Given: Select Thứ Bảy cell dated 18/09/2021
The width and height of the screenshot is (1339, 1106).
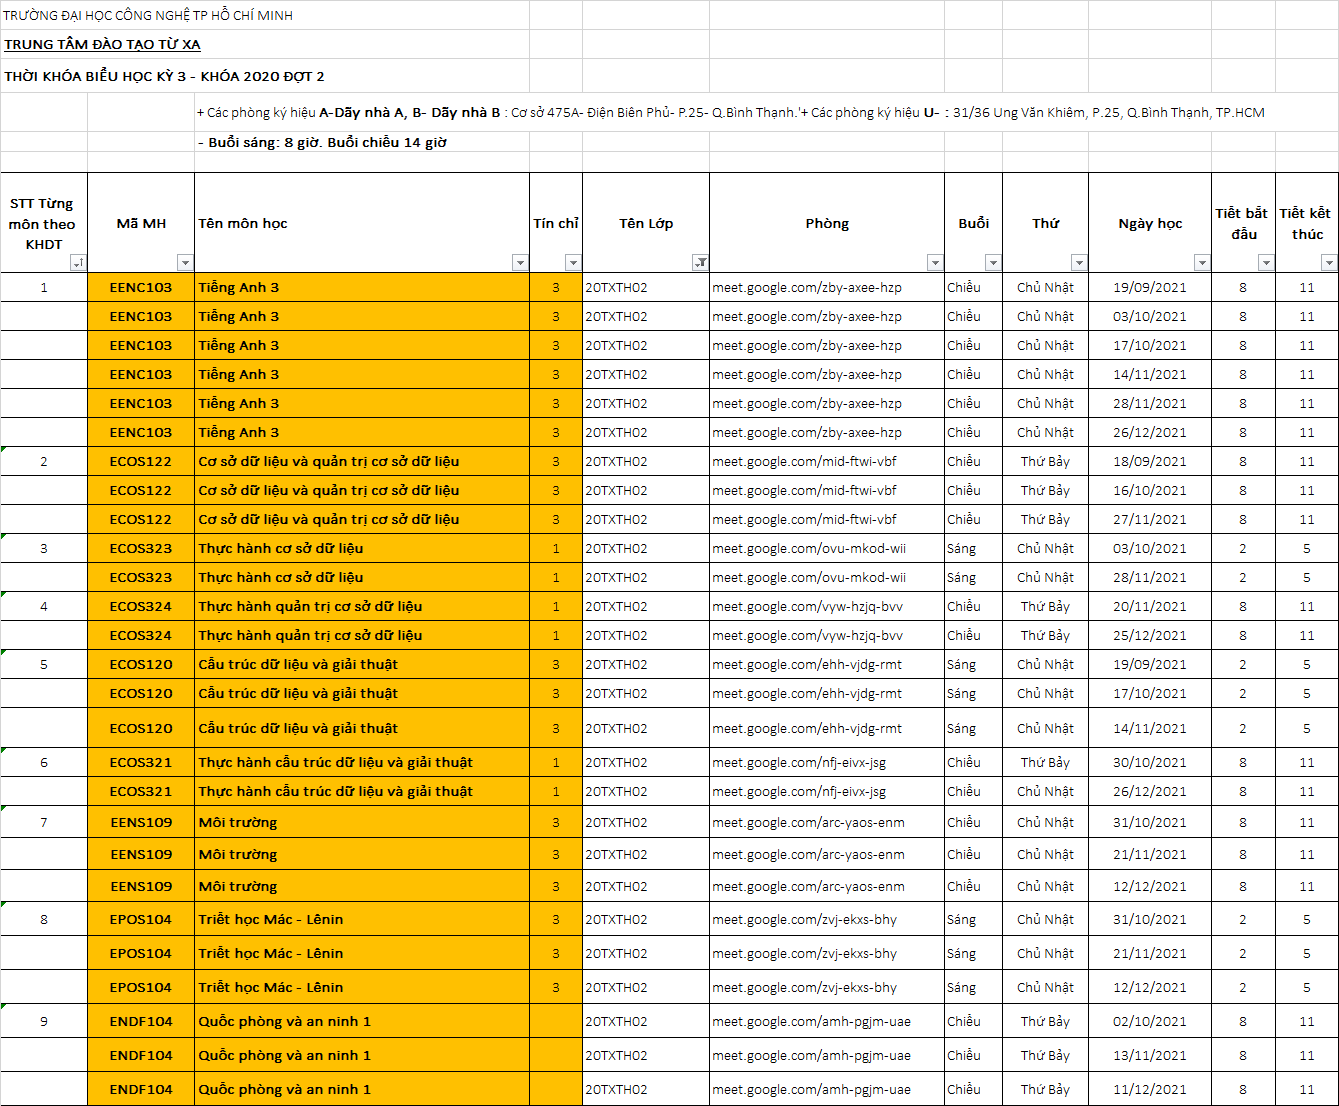Looking at the screenshot, I should coord(1045,462).
